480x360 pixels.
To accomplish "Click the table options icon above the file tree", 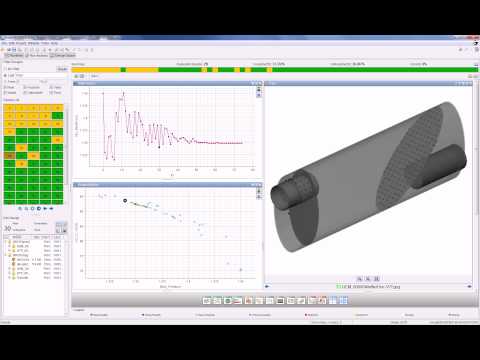I will (61, 227).
